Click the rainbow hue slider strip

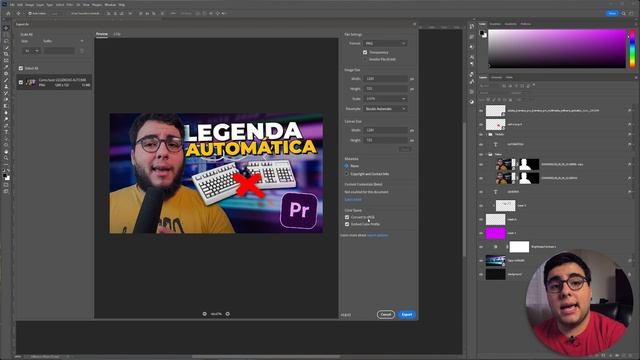(632, 48)
